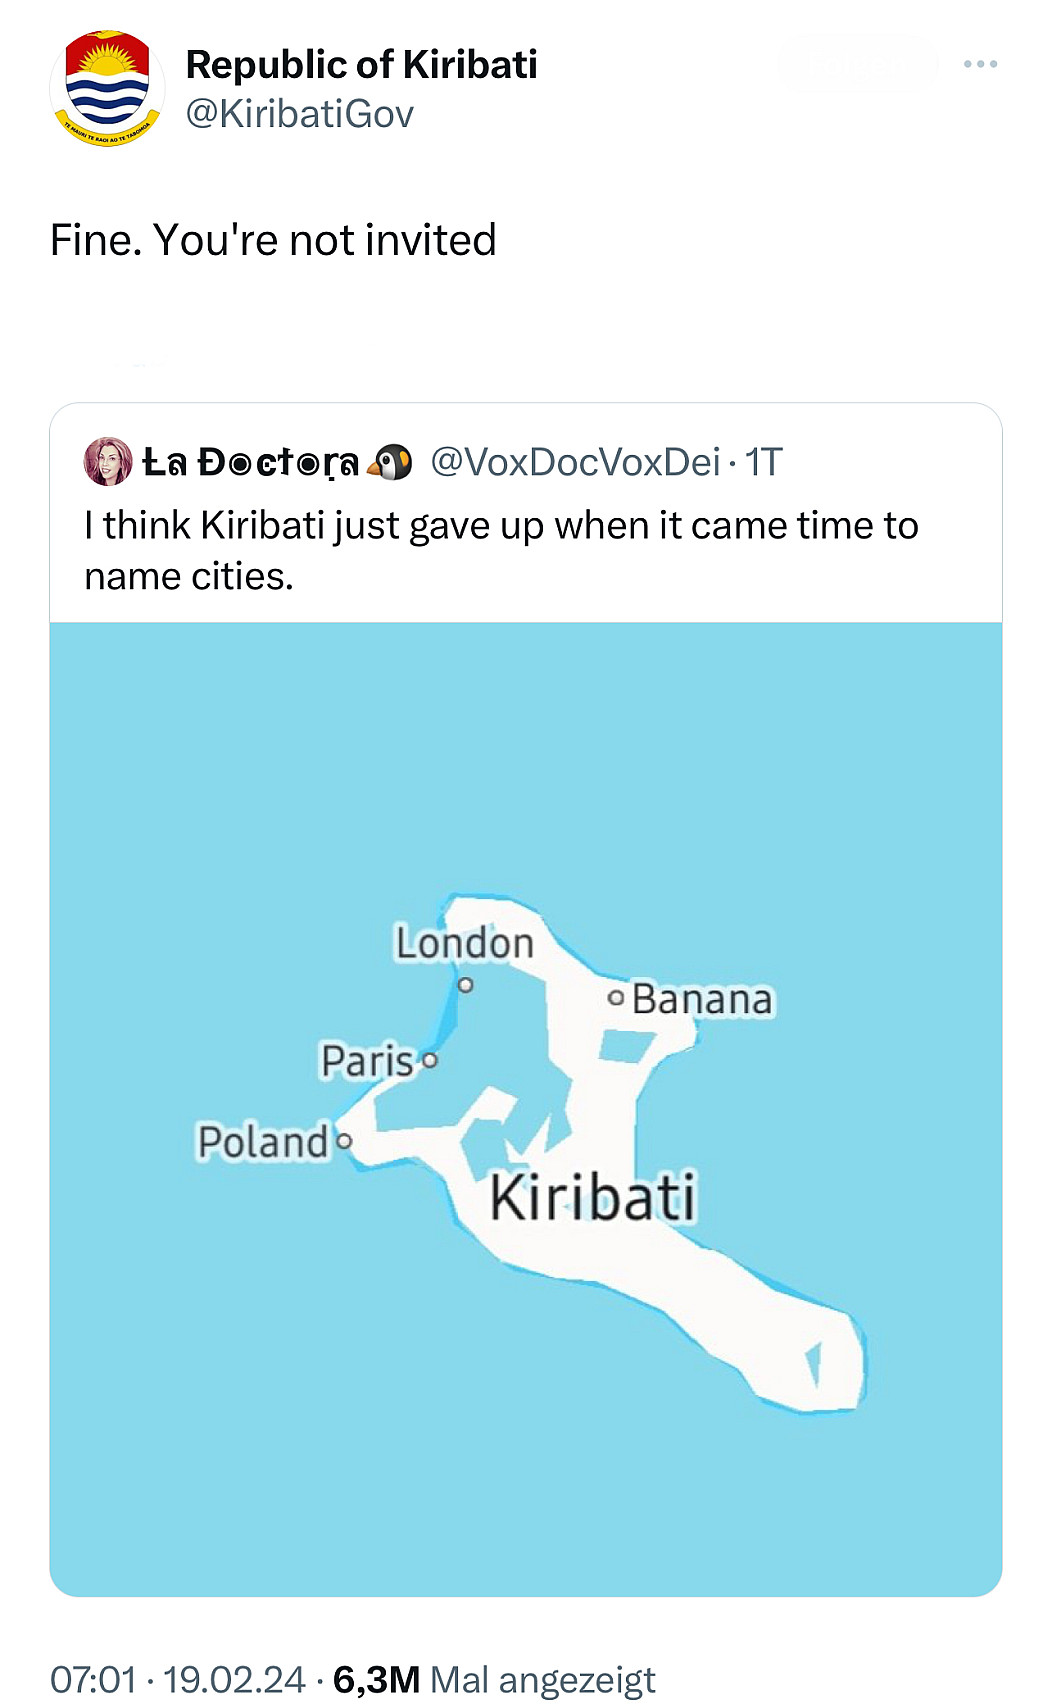This screenshot has height=1704, width=1052.
Task: Click the Banana city marker dot
Action: point(616,998)
